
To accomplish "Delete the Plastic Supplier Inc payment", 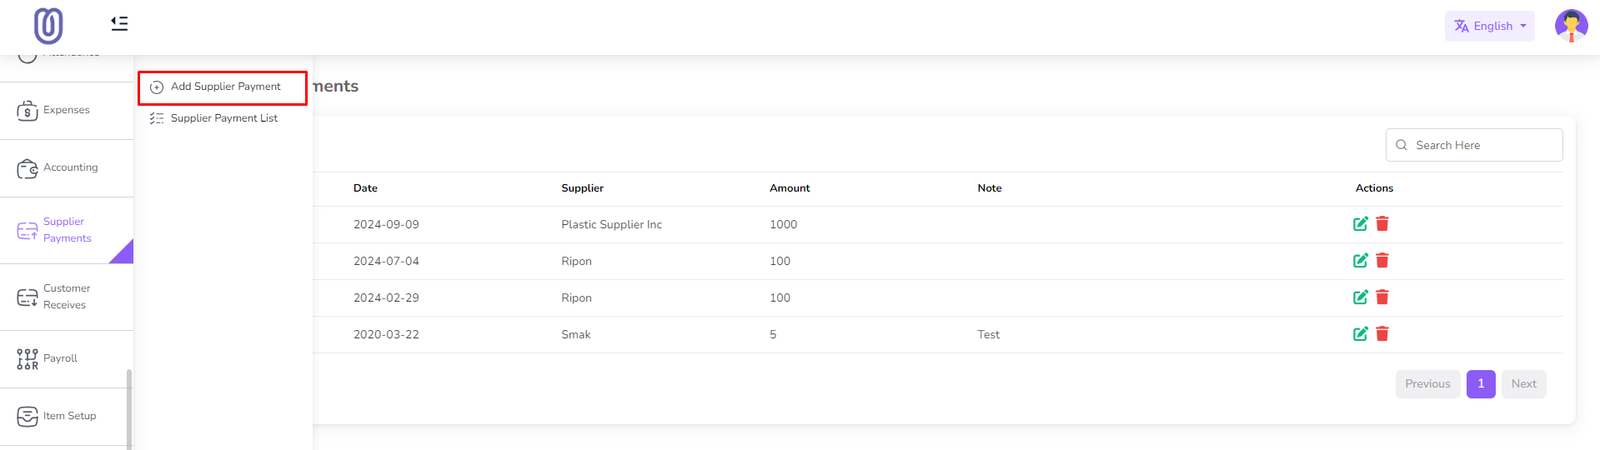I will 1382,224.
